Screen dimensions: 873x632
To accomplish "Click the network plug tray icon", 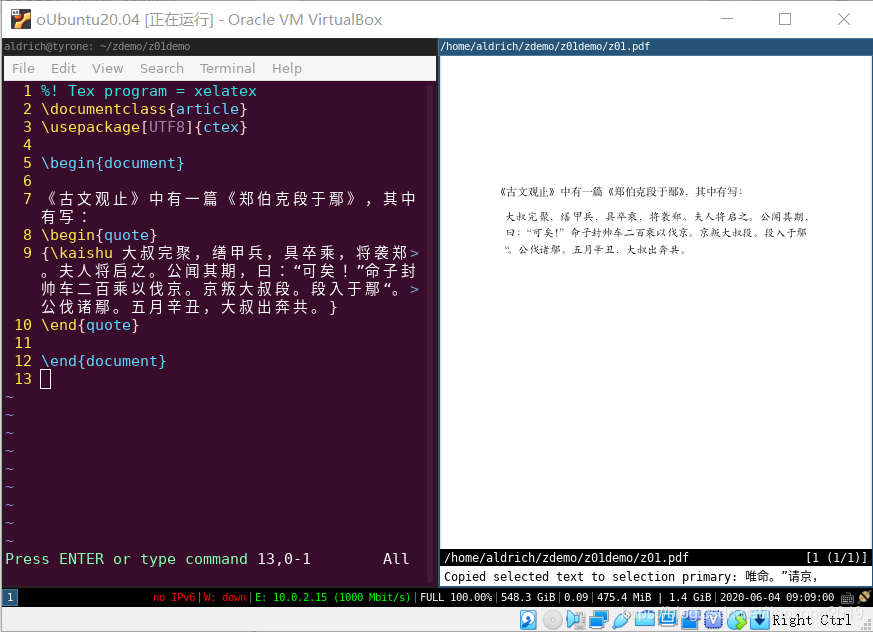I will coord(865,597).
